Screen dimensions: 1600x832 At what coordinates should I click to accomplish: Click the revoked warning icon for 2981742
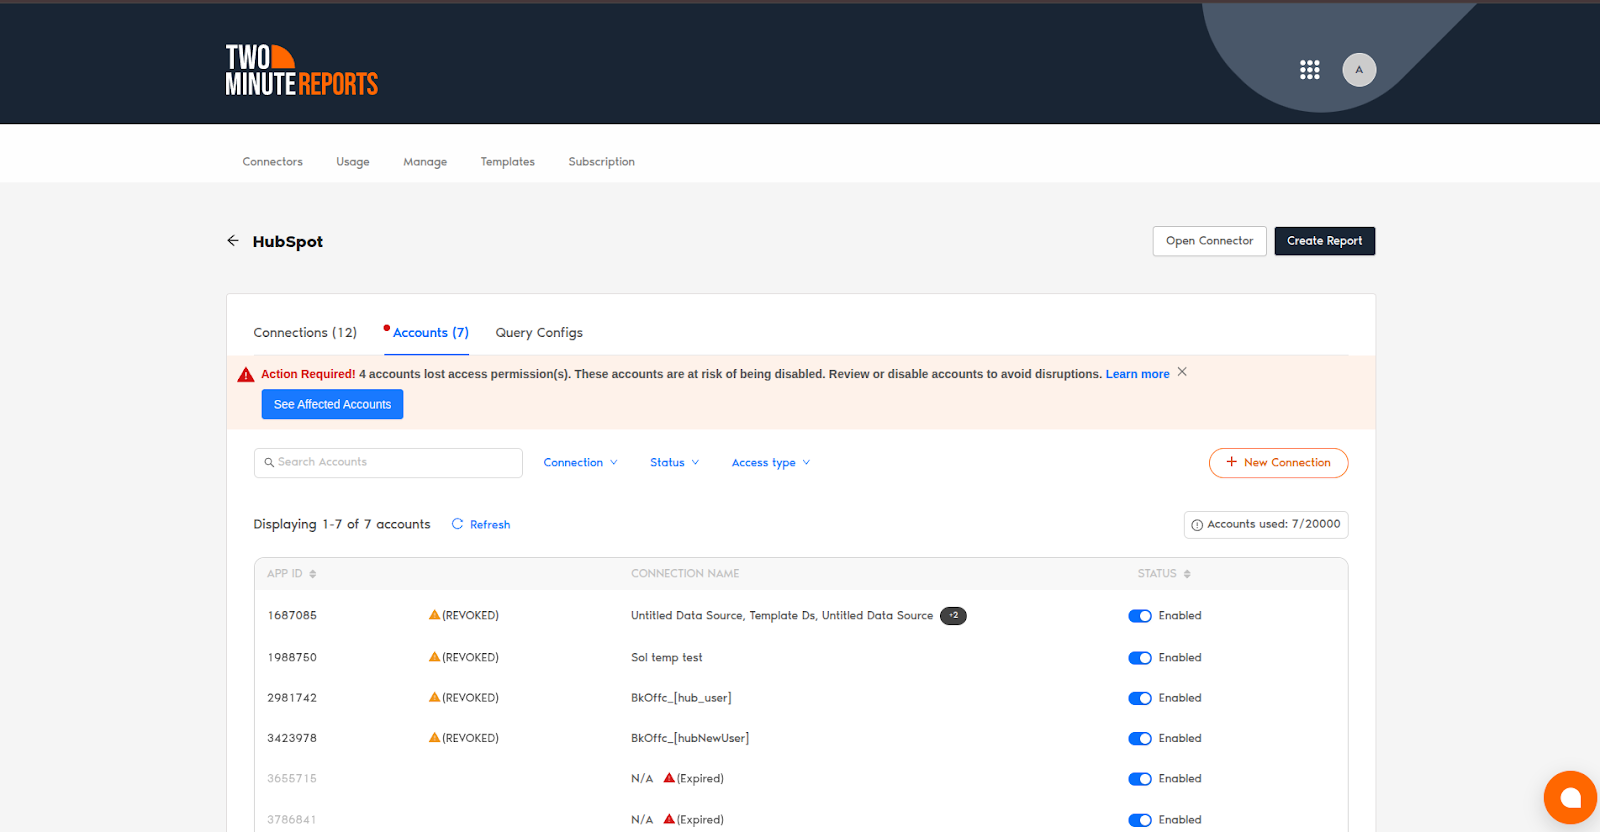[x=434, y=697]
